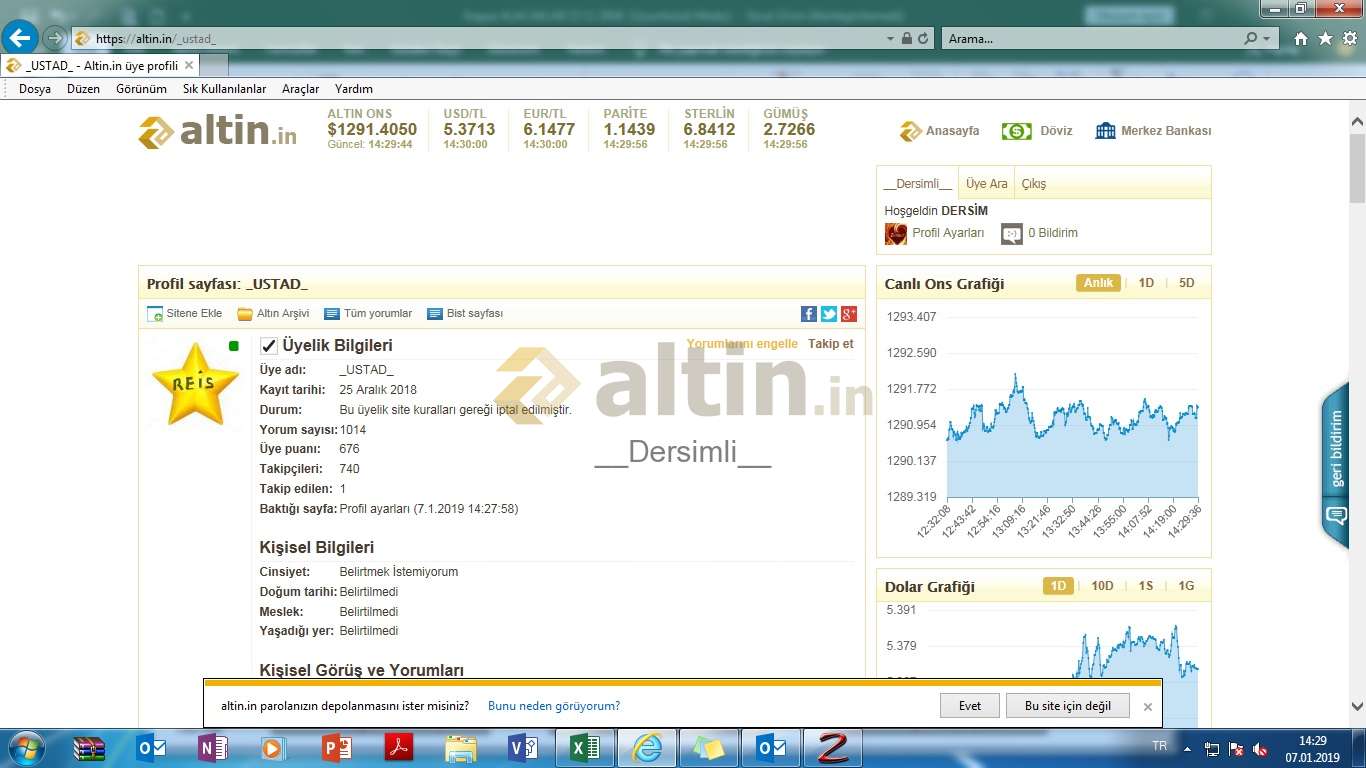
Task: Open the browser Tools gear icon
Action: 1349,38
